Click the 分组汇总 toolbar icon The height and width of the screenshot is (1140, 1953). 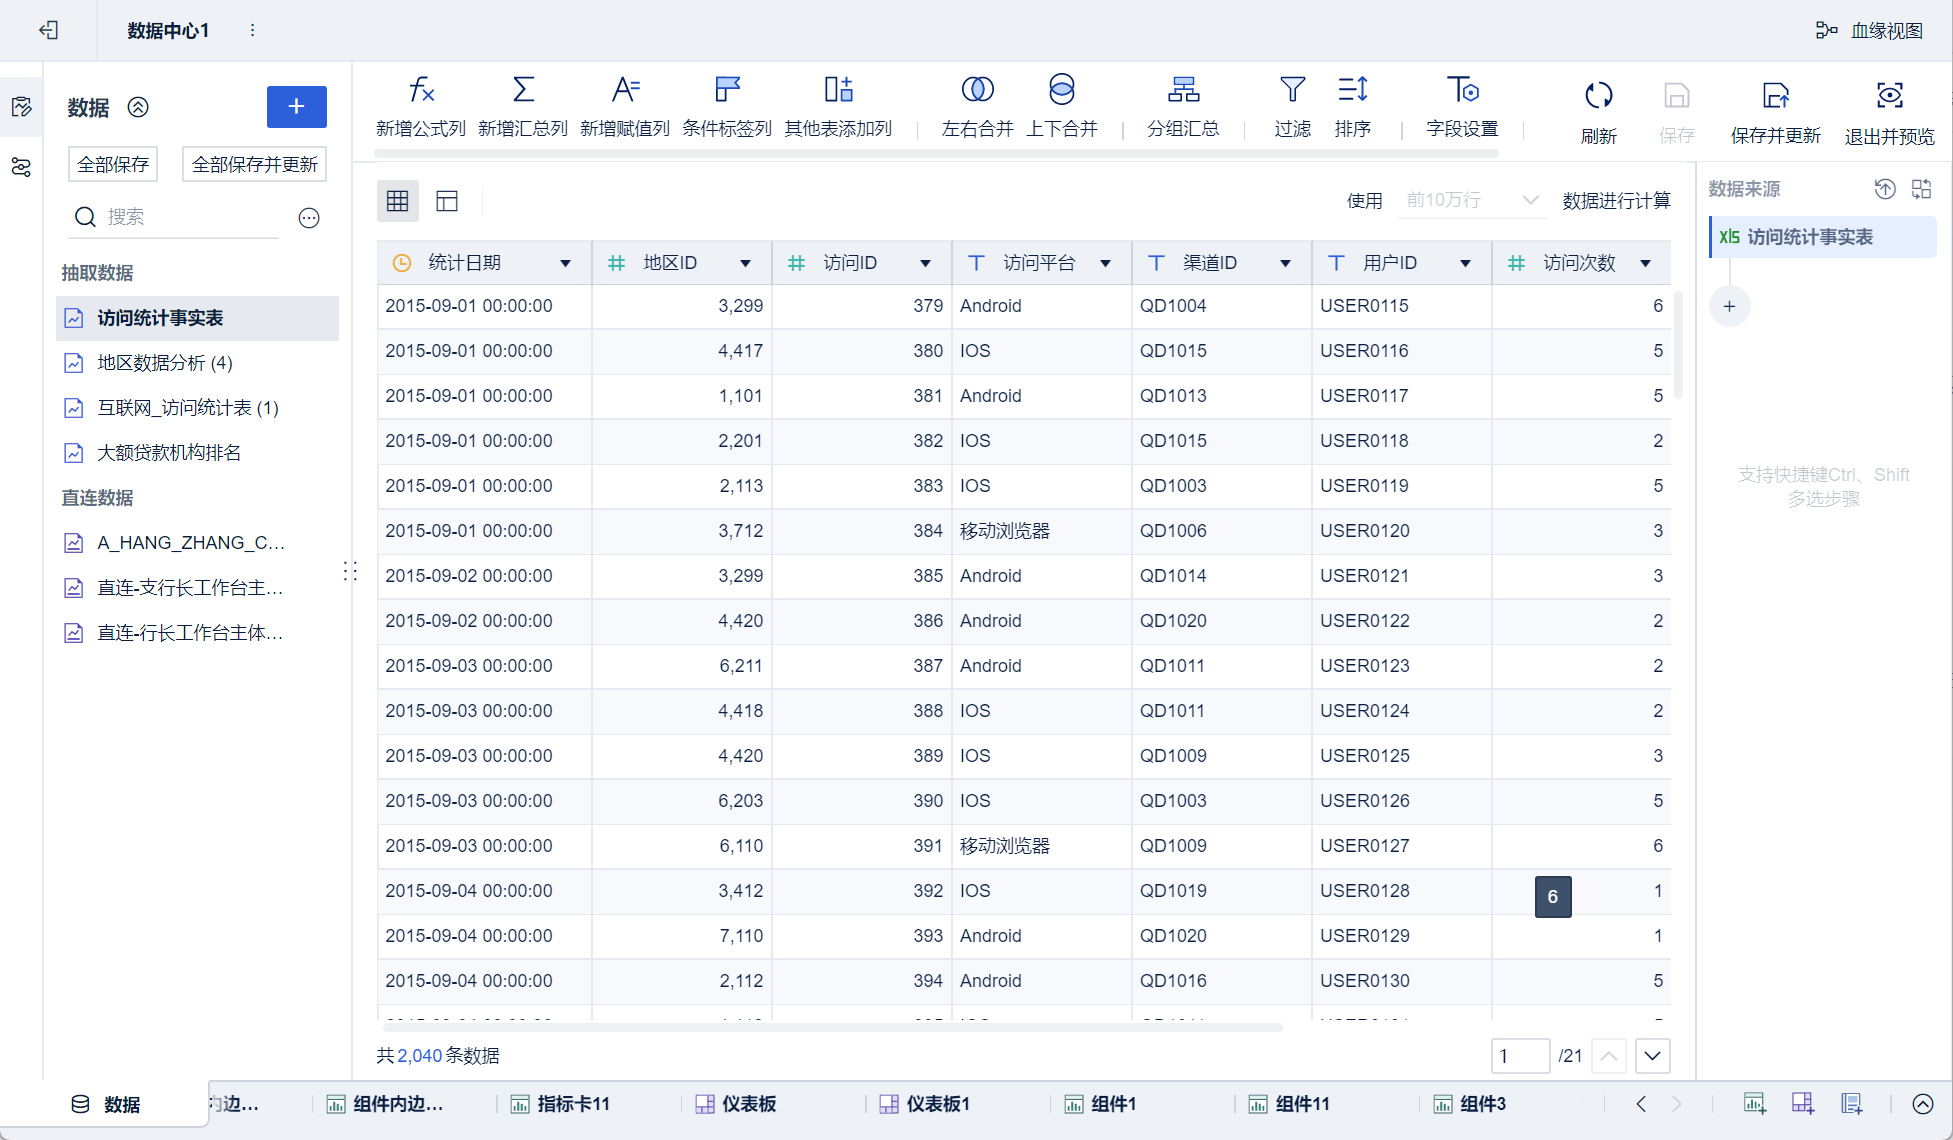[x=1183, y=91]
